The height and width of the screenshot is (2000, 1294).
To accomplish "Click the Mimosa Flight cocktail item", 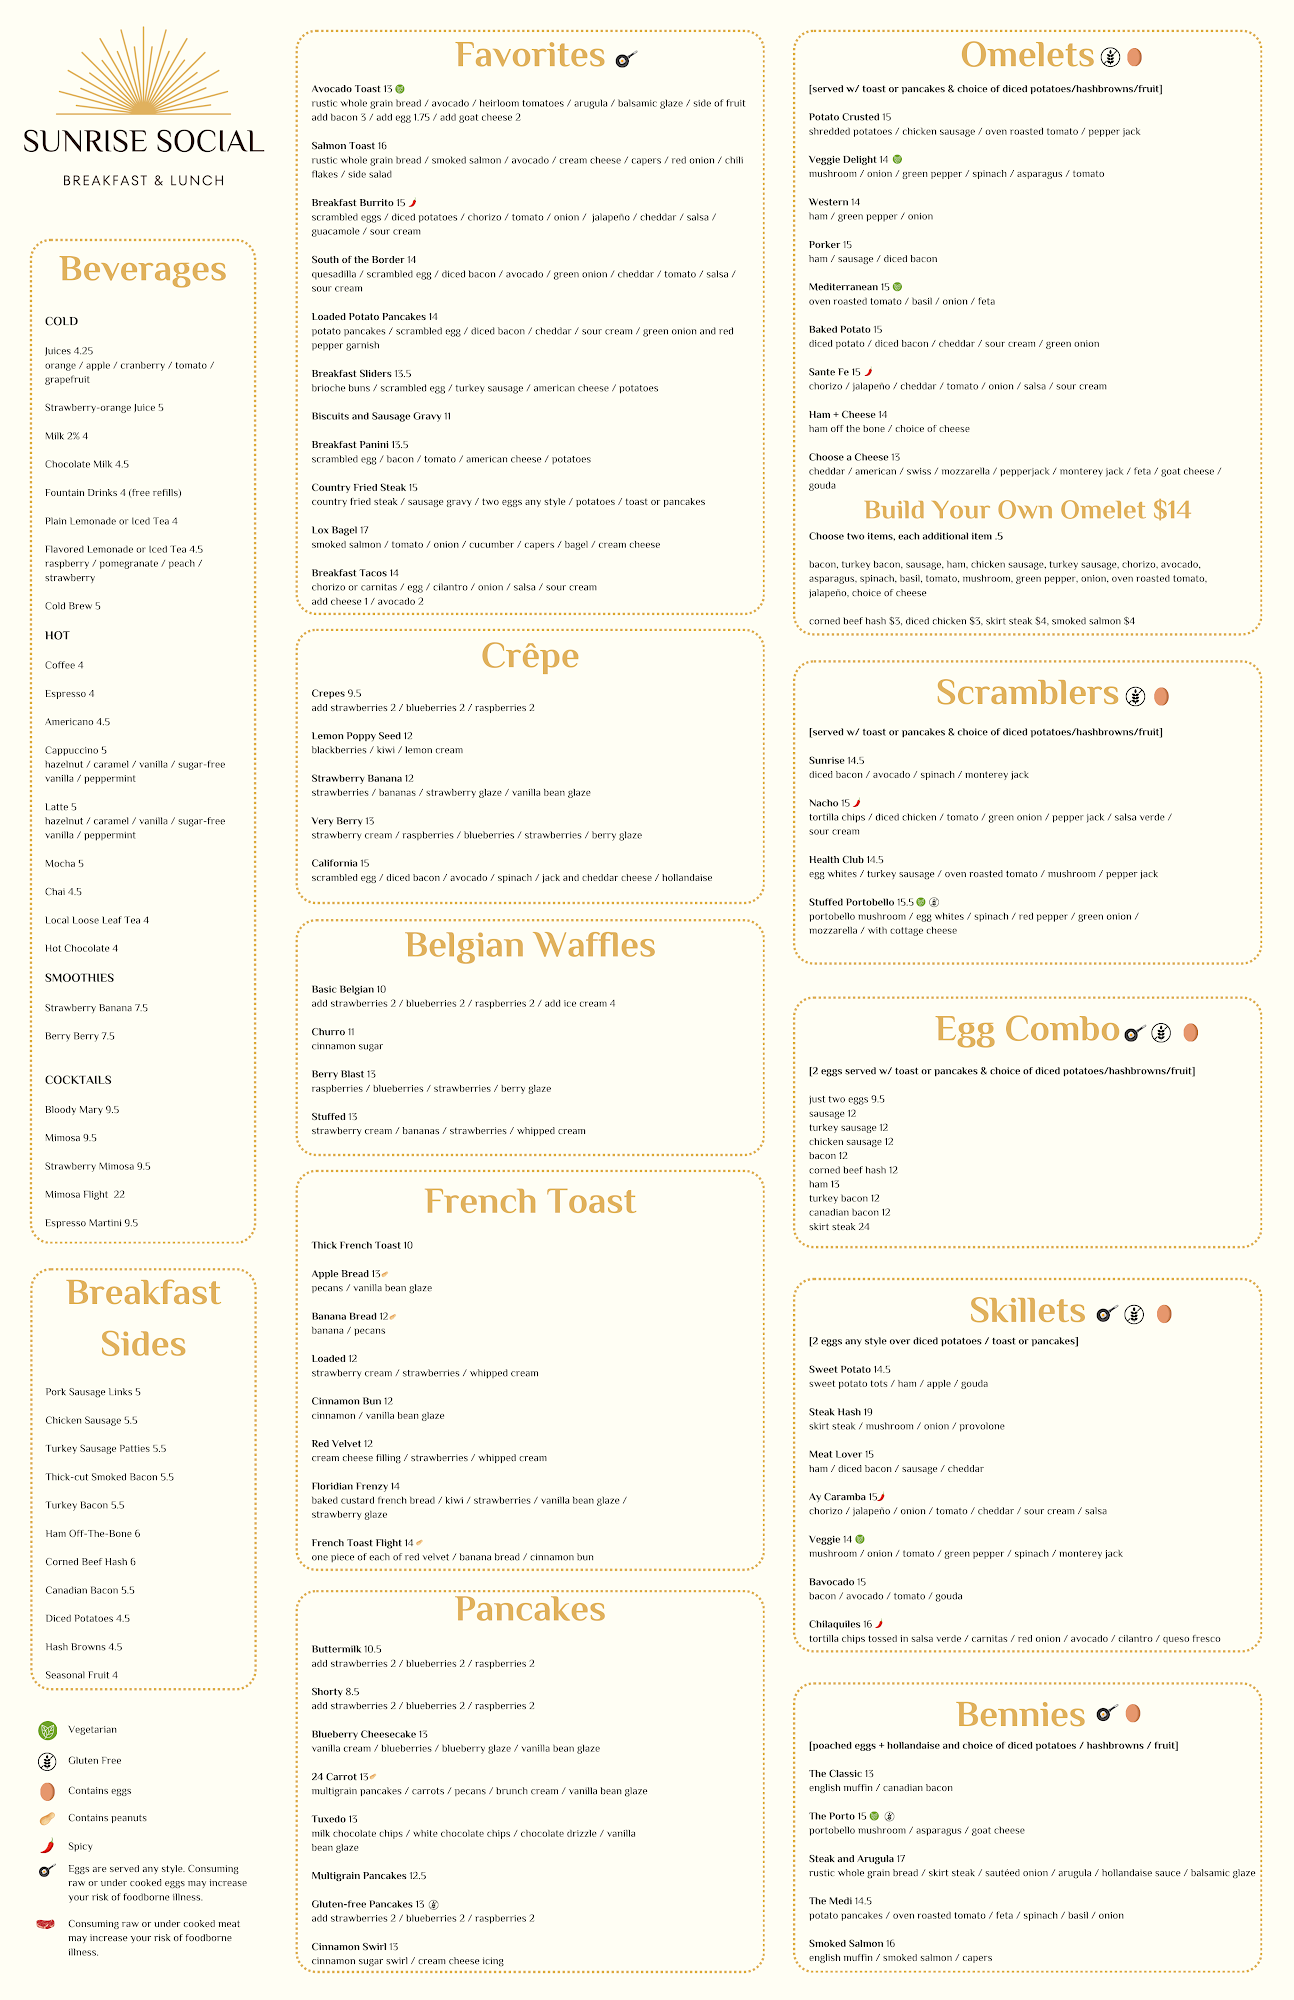I will (x=85, y=1194).
